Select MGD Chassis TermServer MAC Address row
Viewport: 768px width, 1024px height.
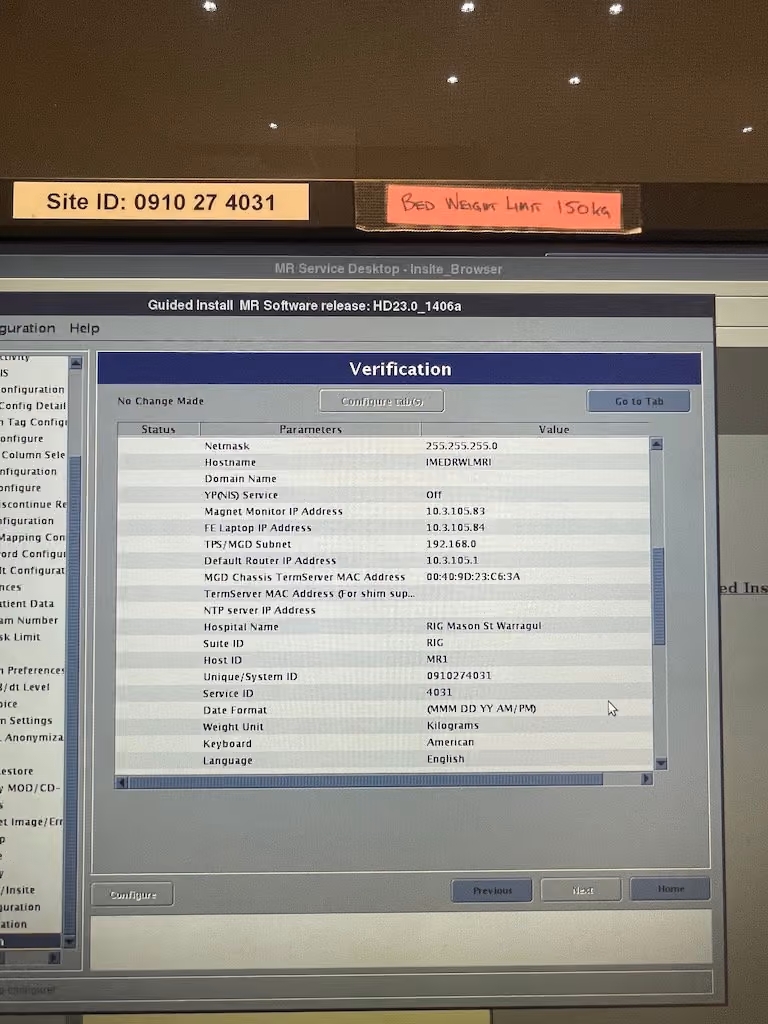384,577
